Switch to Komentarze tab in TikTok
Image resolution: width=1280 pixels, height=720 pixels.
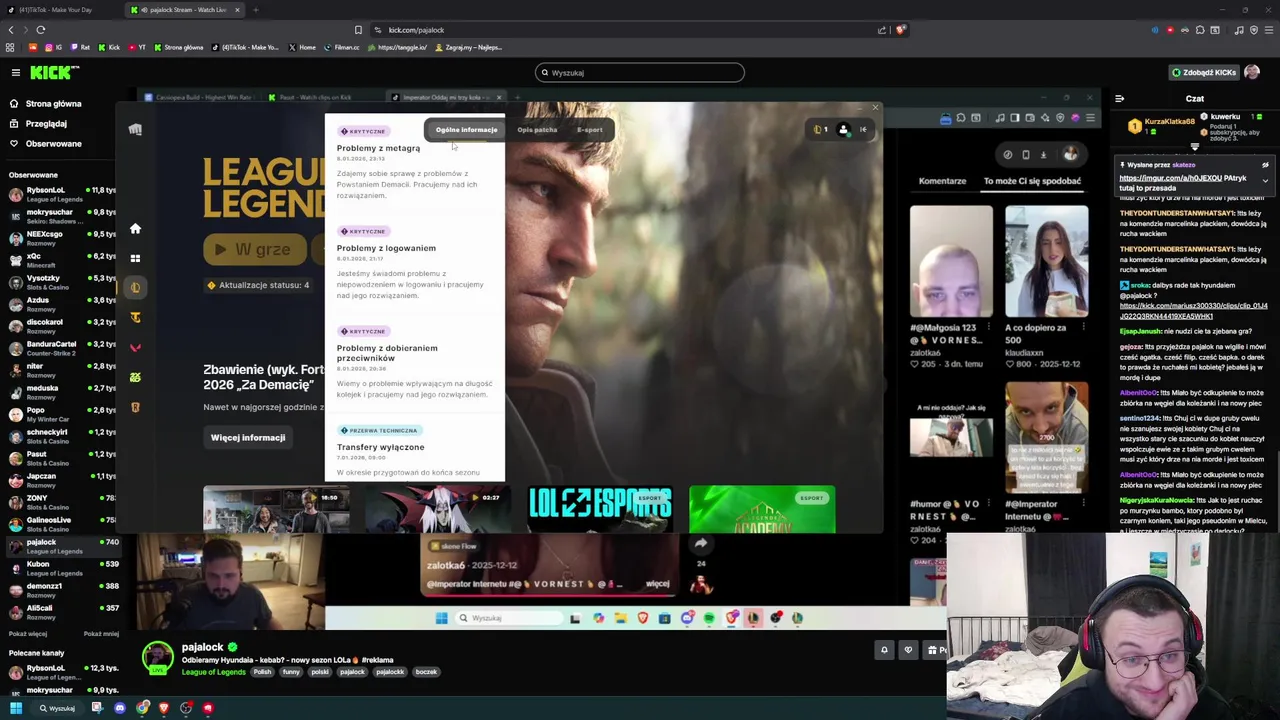point(942,181)
